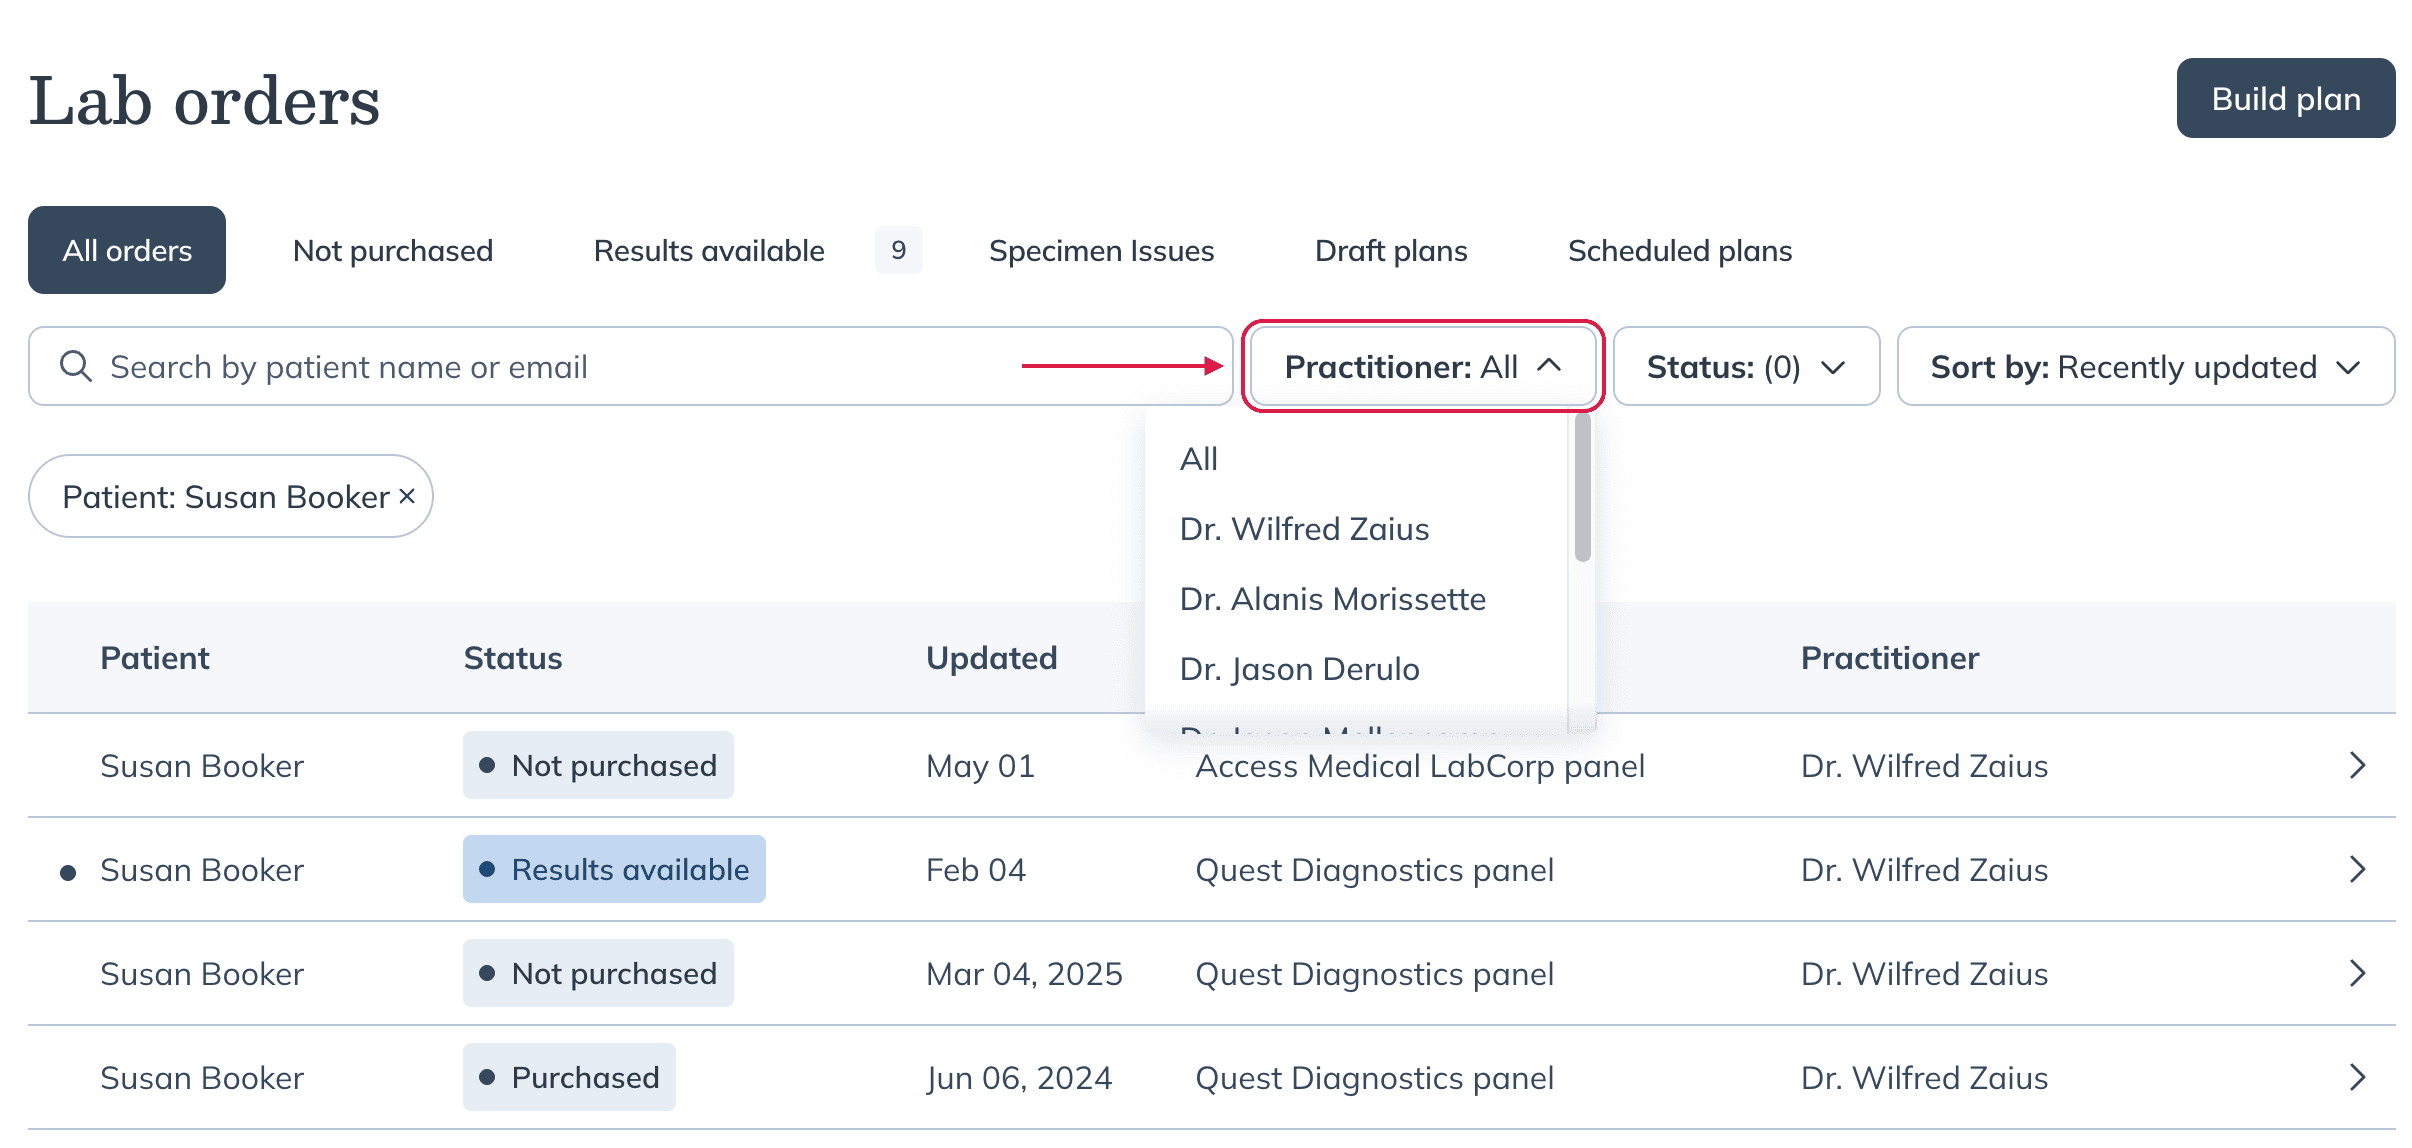Click the Build plan button
Image resolution: width=2412 pixels, height=1148 pixels.
click(2285, 98)
